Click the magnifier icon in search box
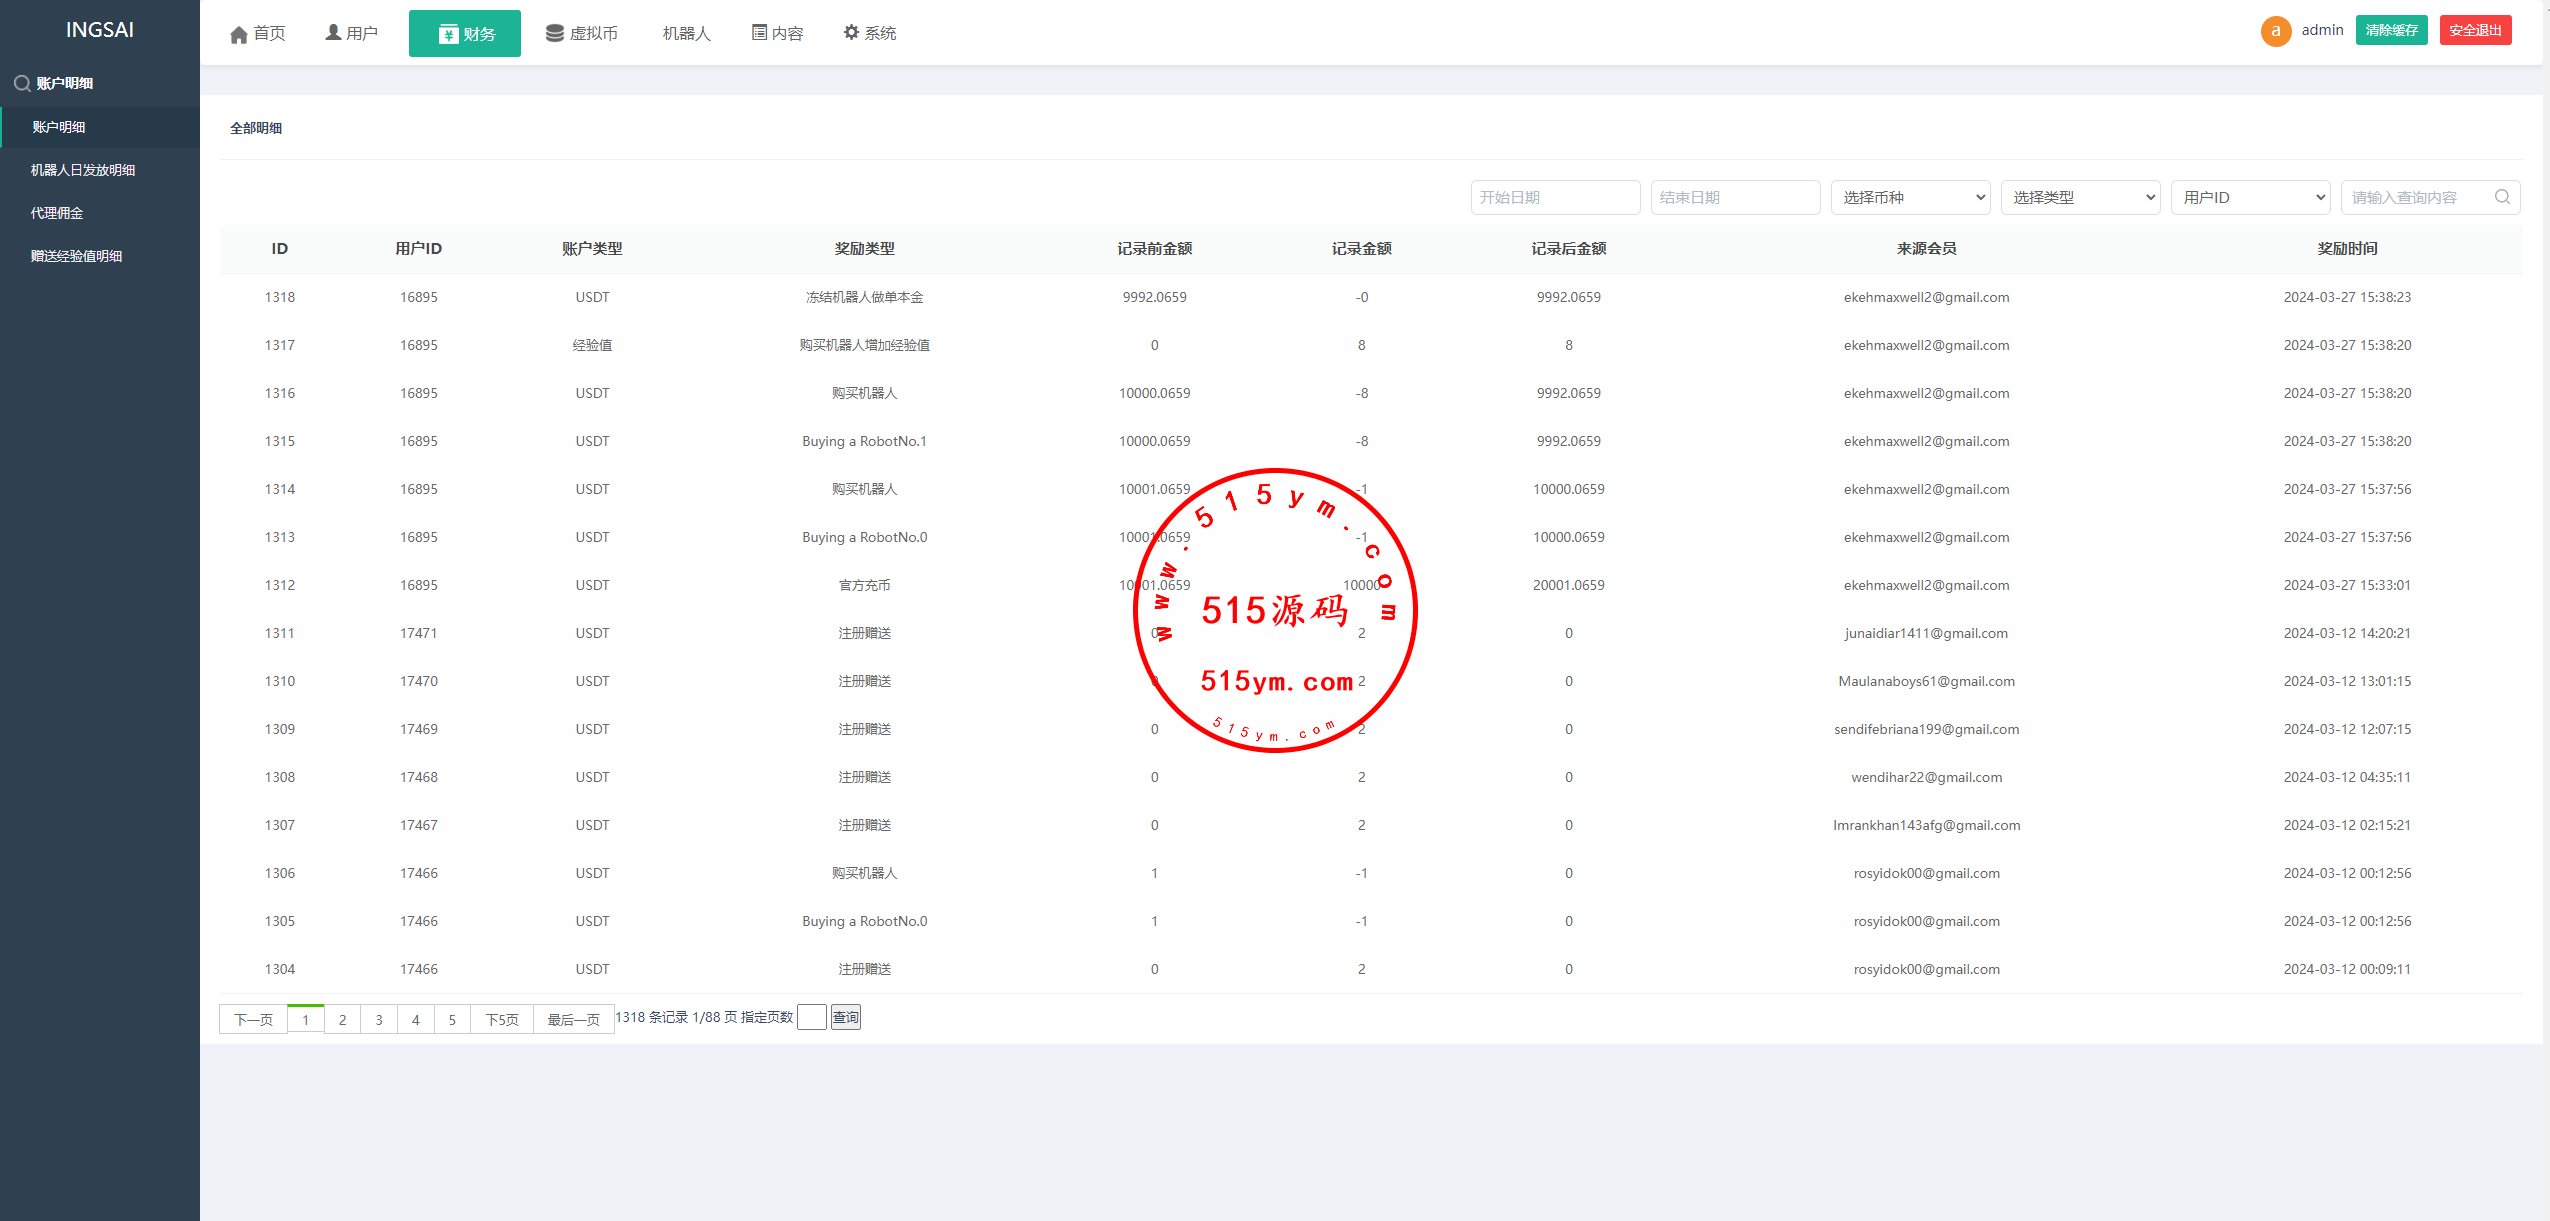Image resolution: width=2550 pixels, height=1221 pixels. 2502,197
